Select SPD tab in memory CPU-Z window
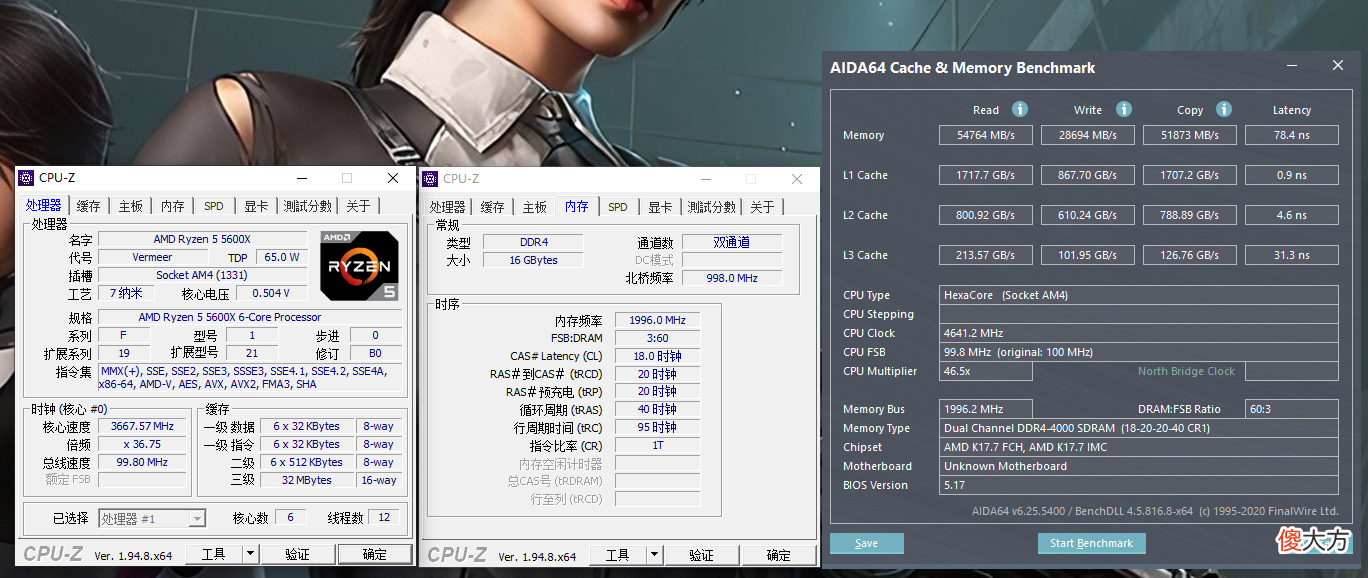 coord(618,206)
